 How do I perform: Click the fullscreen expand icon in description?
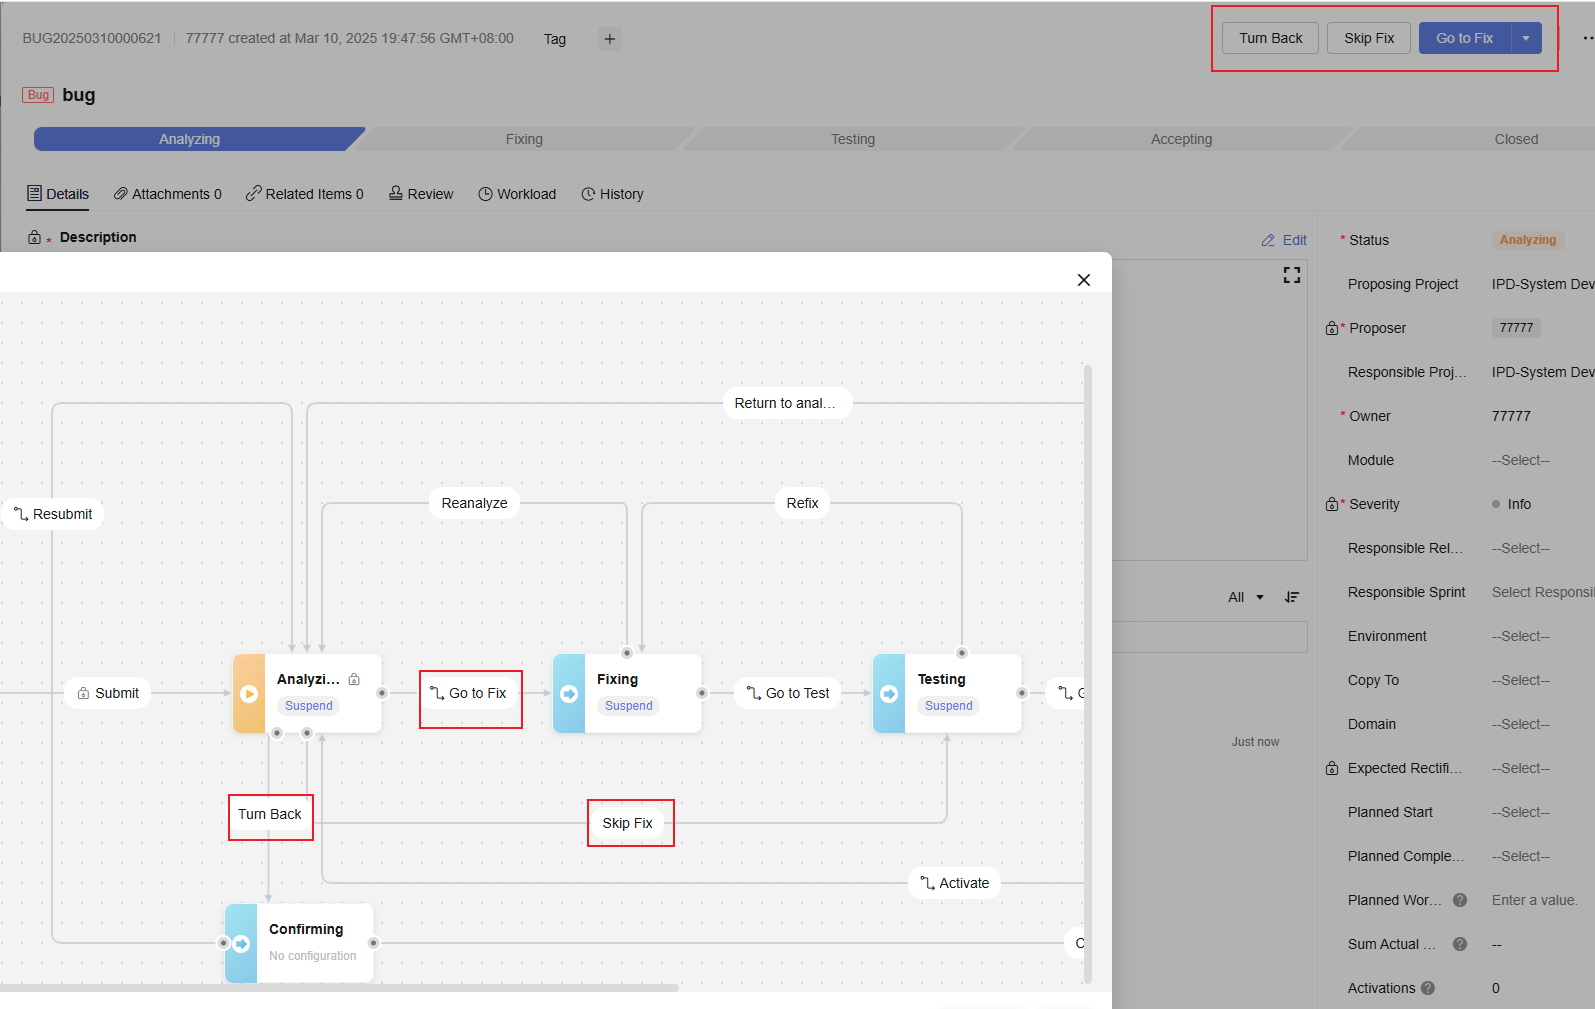[1291, 275]
